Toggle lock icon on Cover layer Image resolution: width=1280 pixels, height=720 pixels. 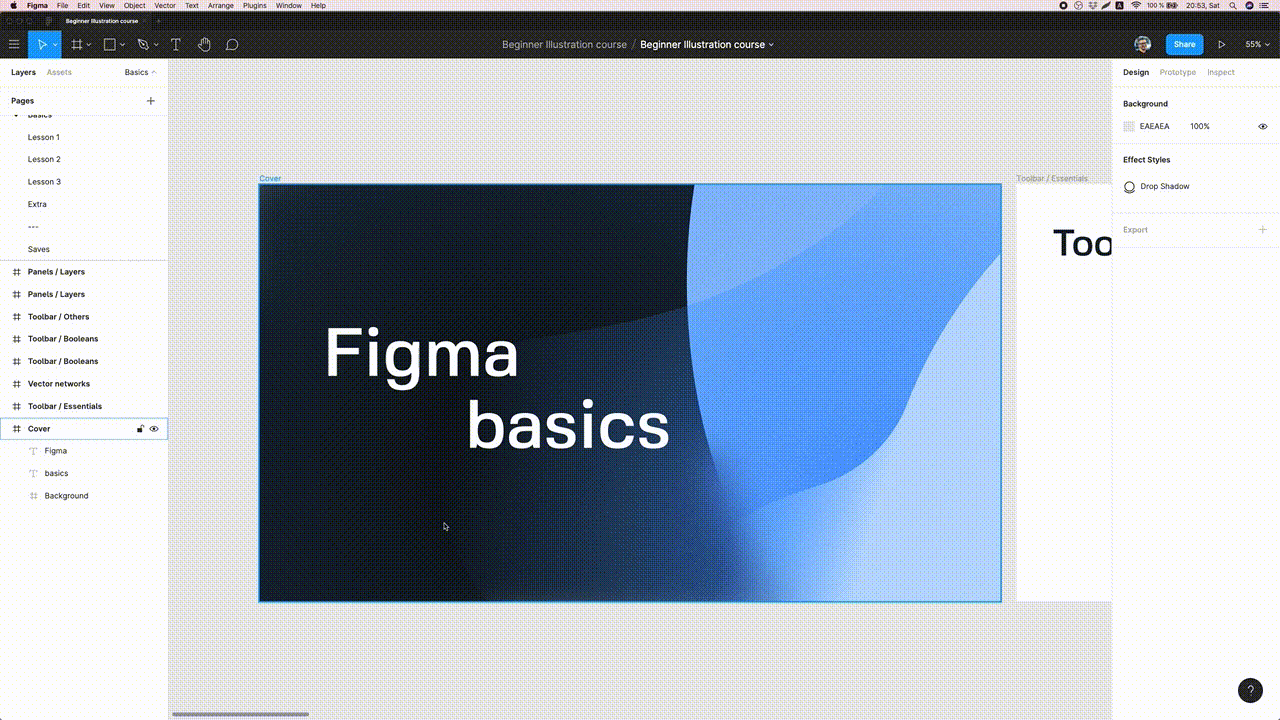click(x=140, y=429)
